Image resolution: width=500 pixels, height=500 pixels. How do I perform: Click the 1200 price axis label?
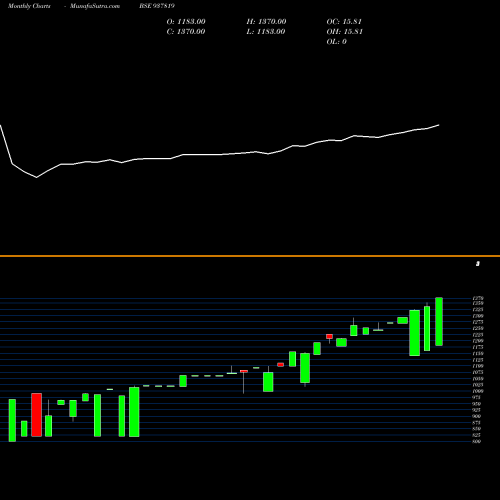pyautogui.click(x=478, y=341)
